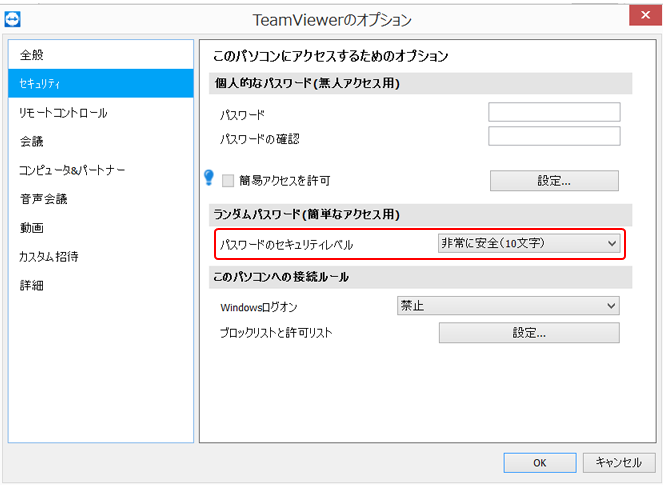Enable the 簡易アクセスを許可 checkbox
The image size is (666, 488).
[228, 181]
